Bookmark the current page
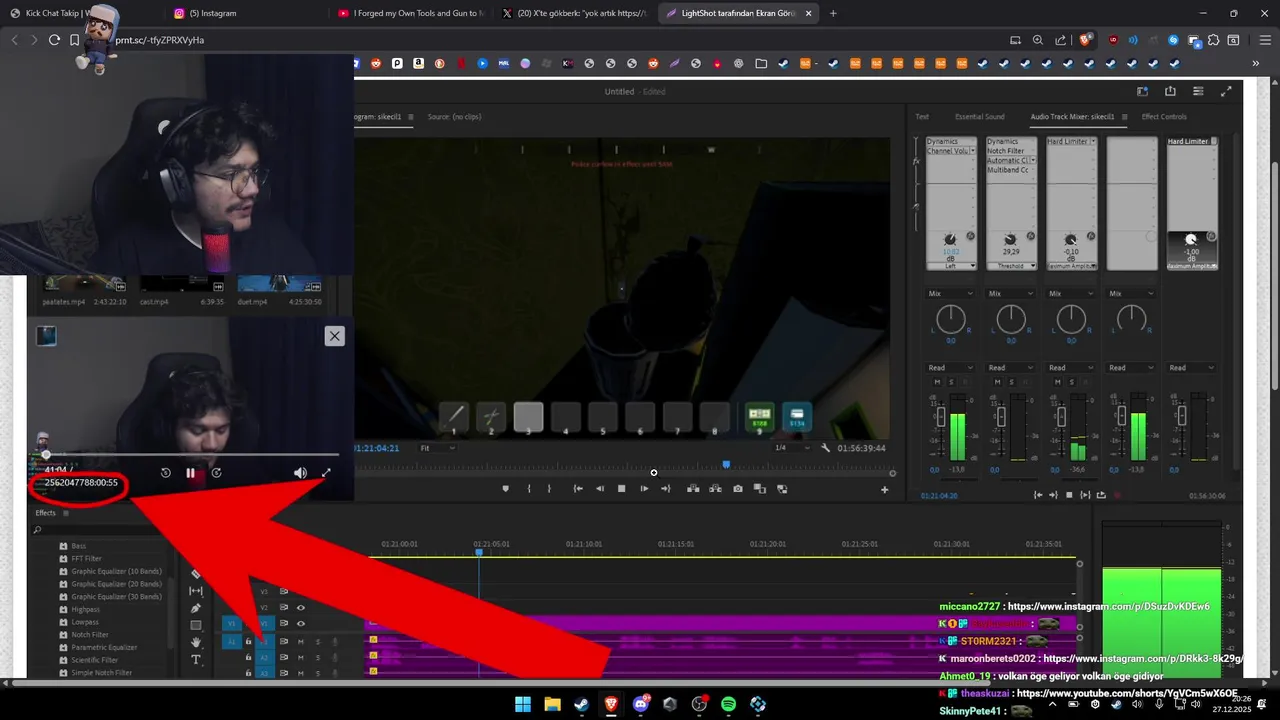1280x720 pixels. point(74,40)
